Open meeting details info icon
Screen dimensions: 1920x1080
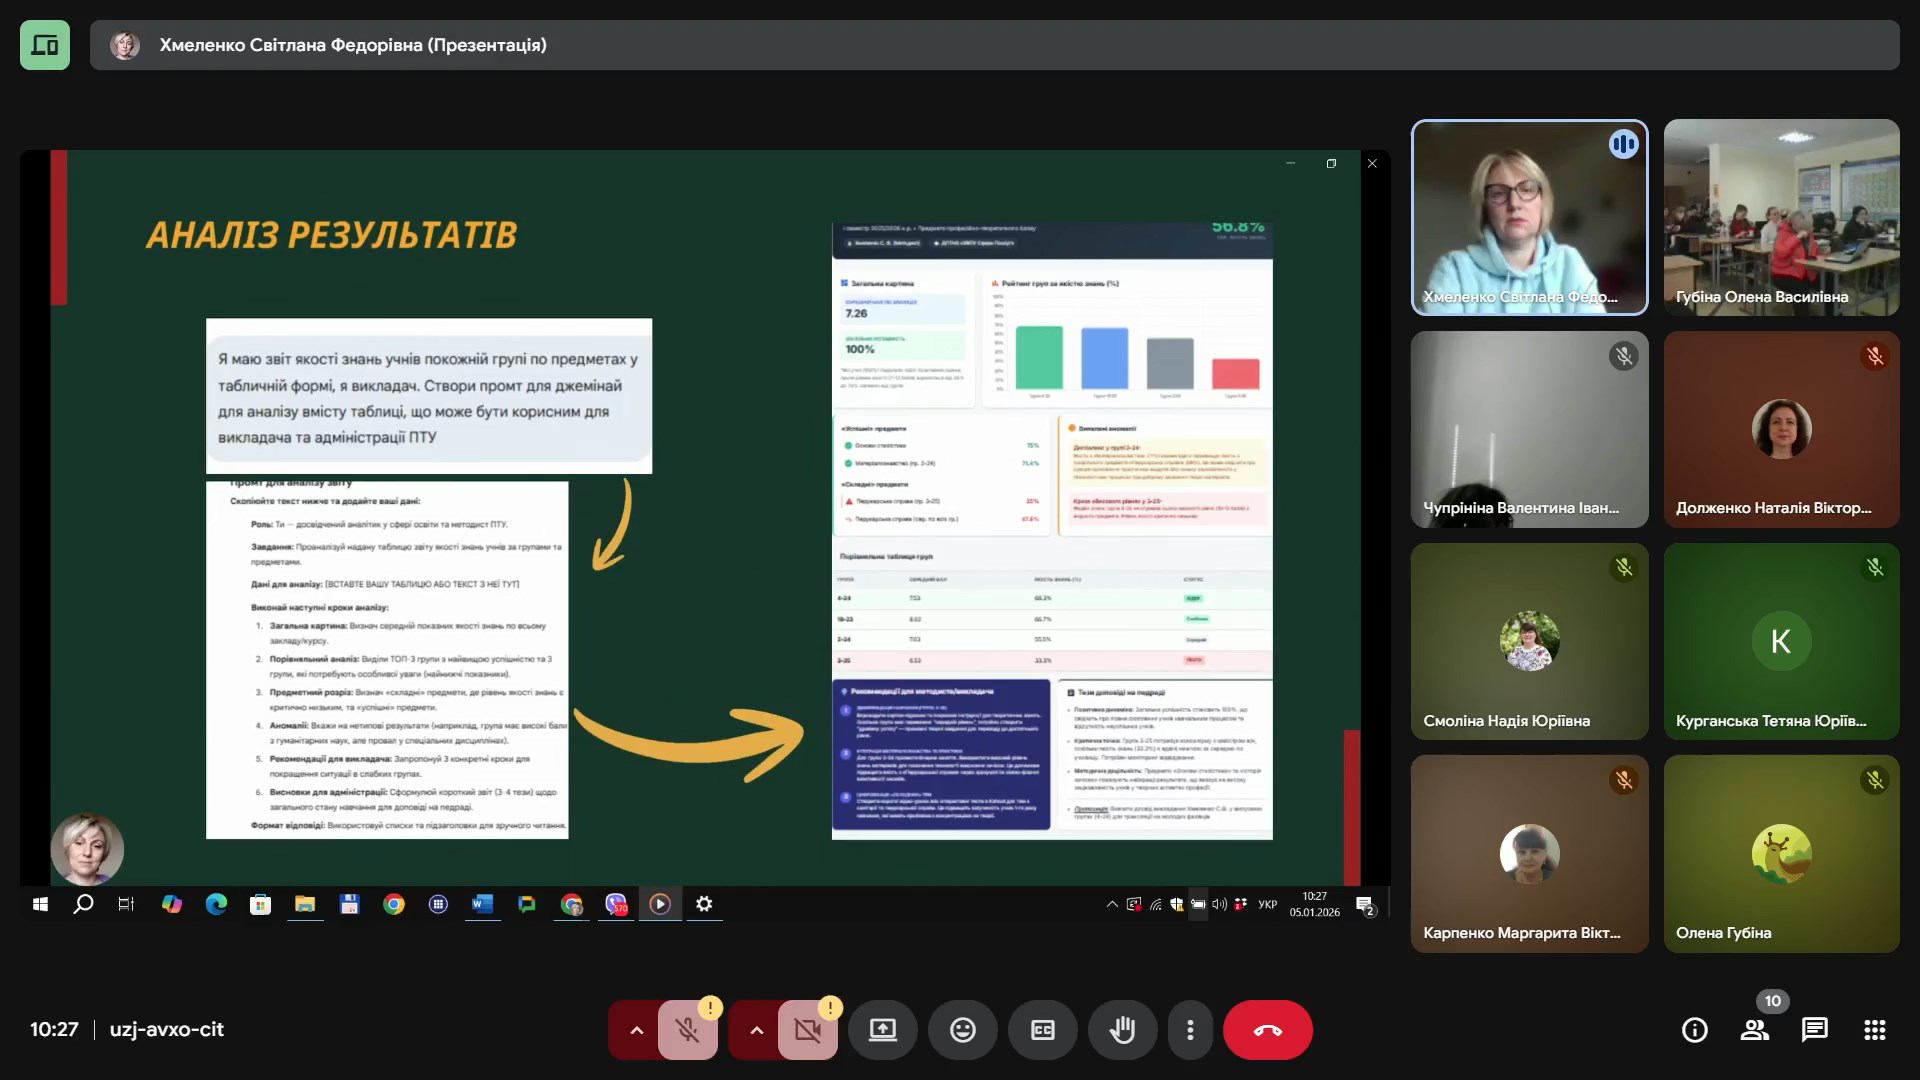1694,1030
